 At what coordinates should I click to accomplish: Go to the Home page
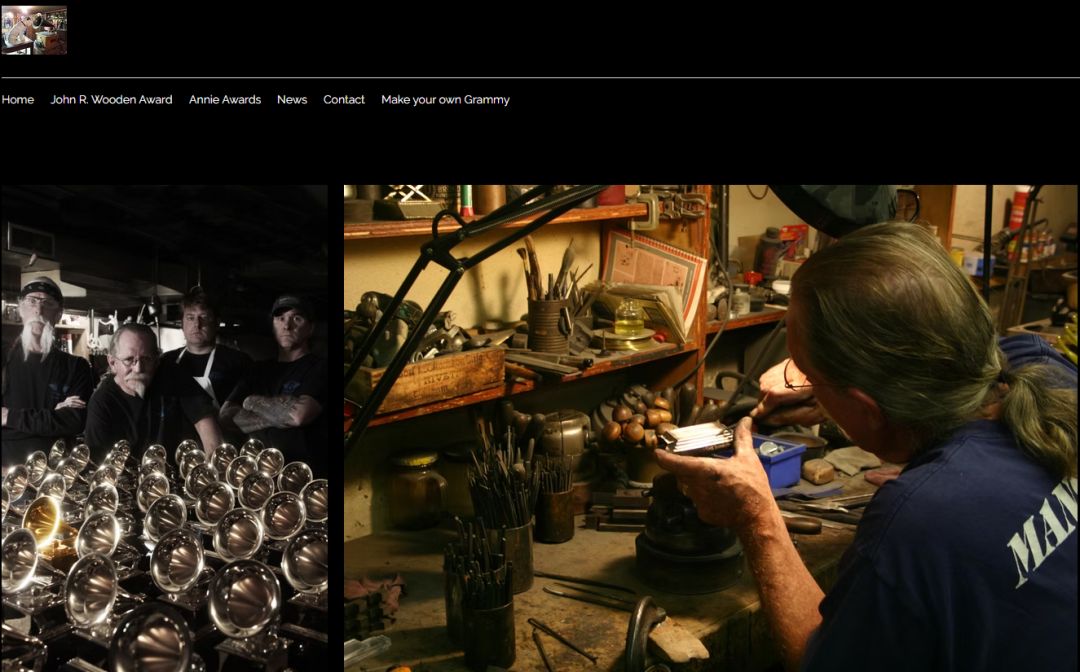click(18, 100)
